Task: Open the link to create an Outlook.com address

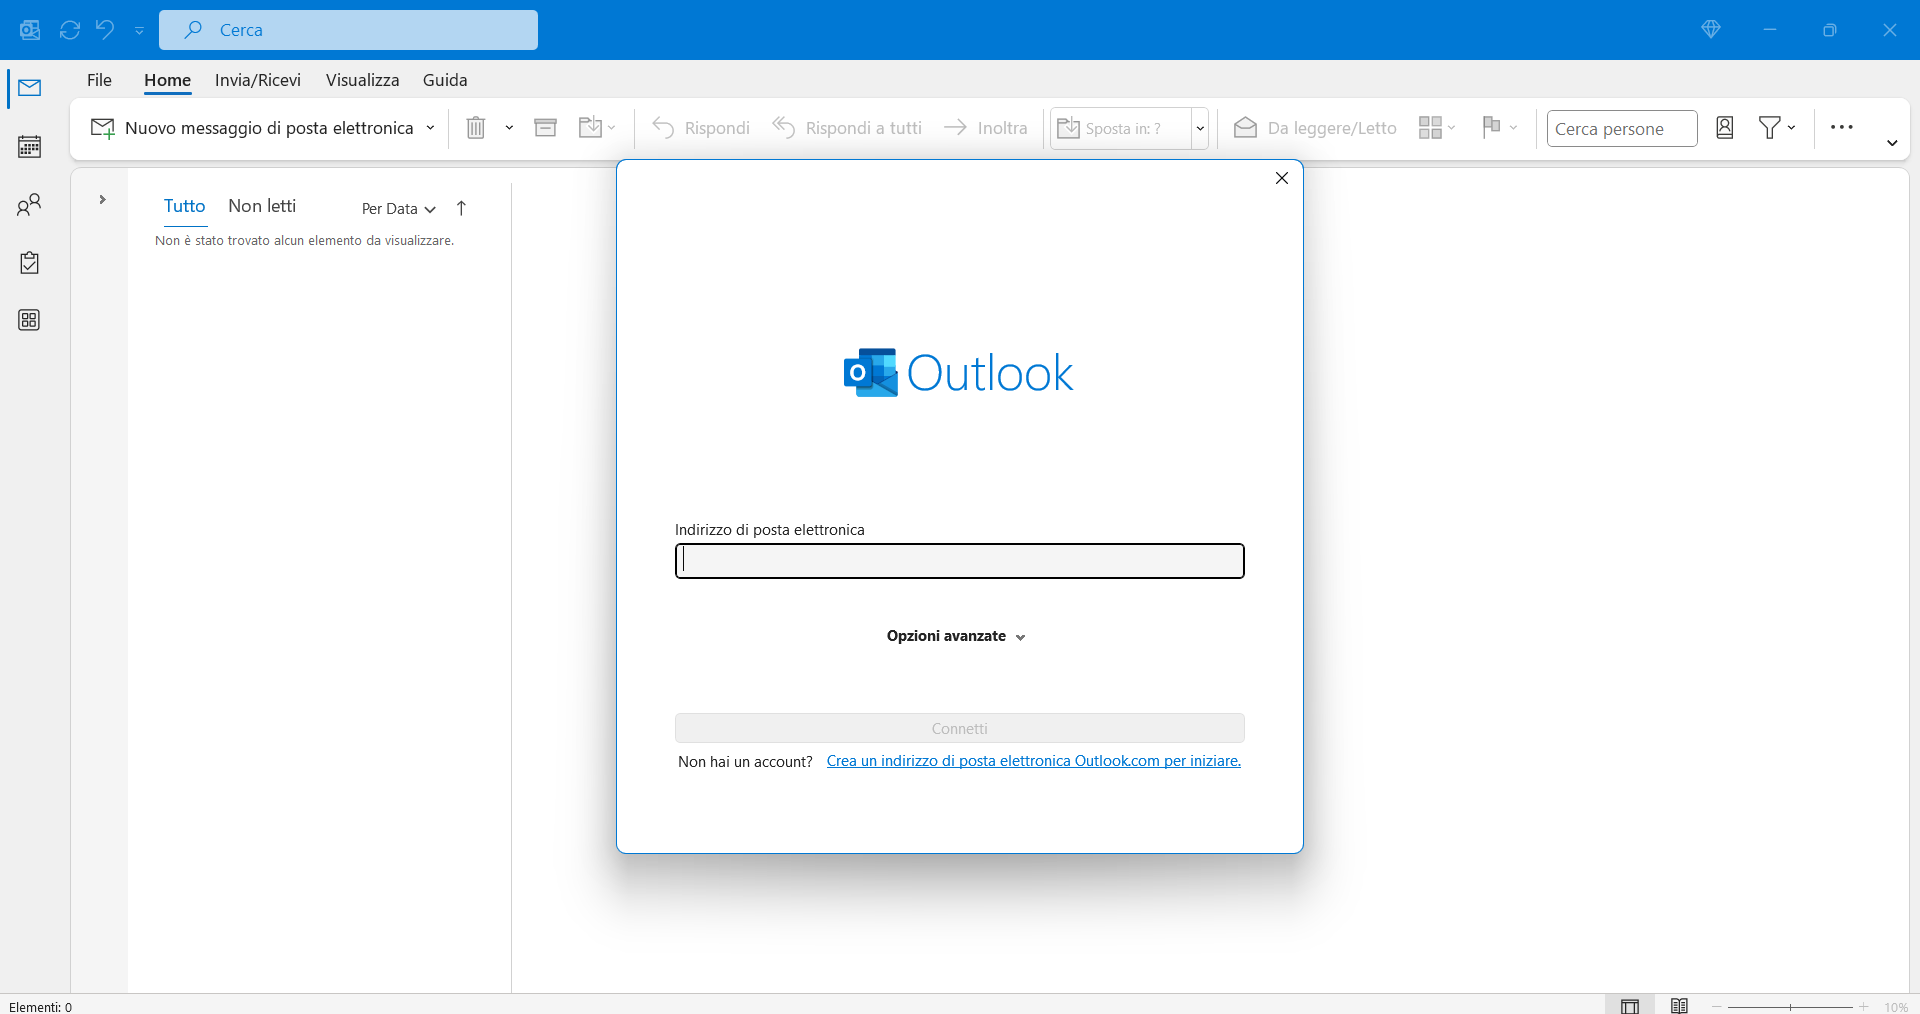Action: (1033, 761)
